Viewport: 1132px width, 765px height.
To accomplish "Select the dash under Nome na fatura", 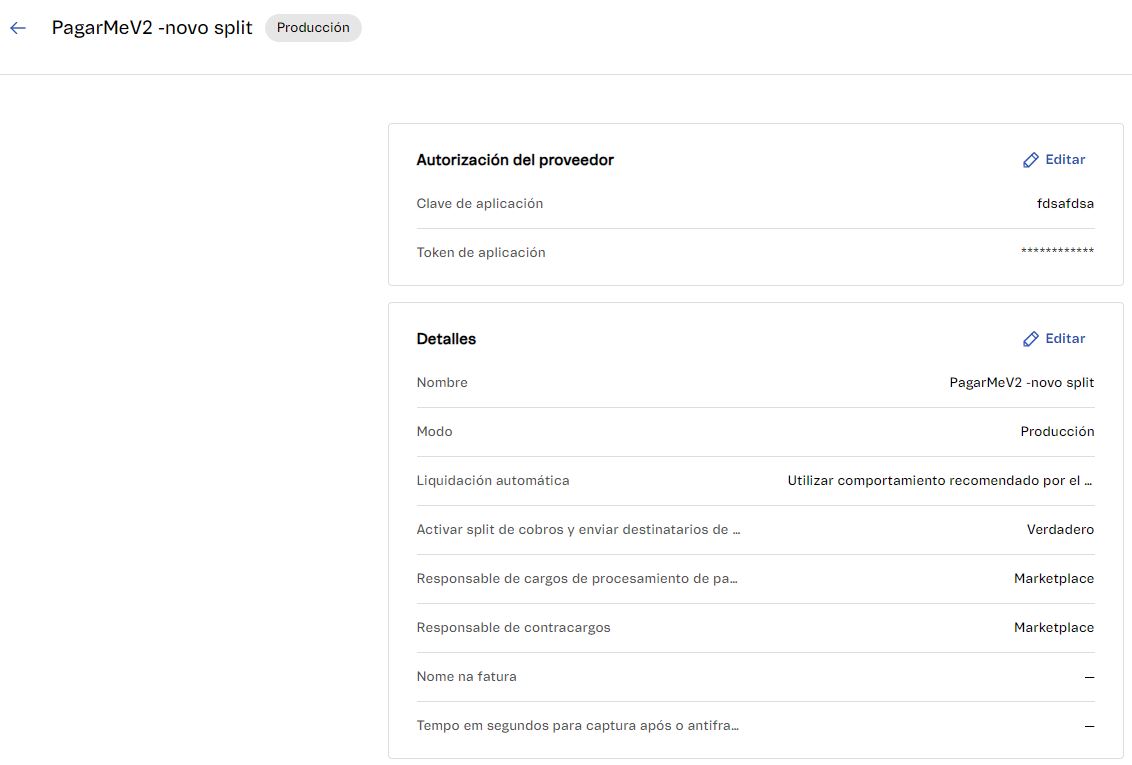I will pos(1089,676).
